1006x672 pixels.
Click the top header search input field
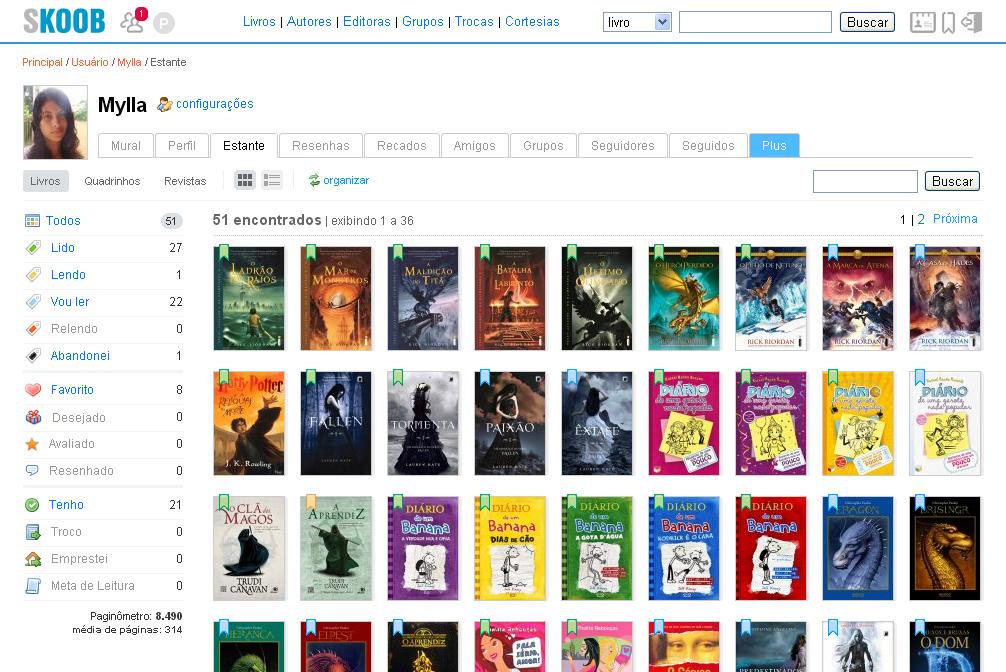755,22
